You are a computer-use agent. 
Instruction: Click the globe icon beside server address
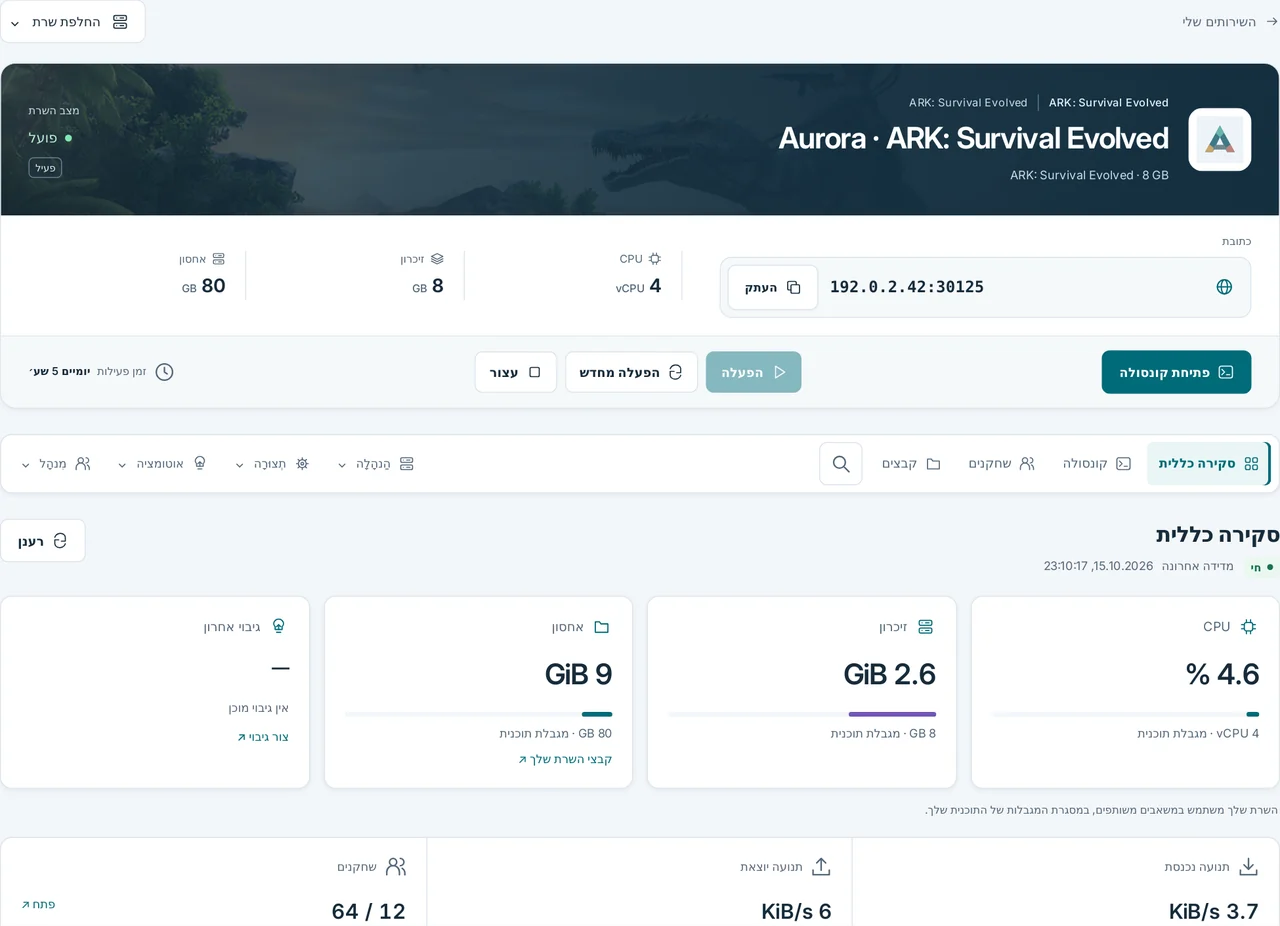1224,287
